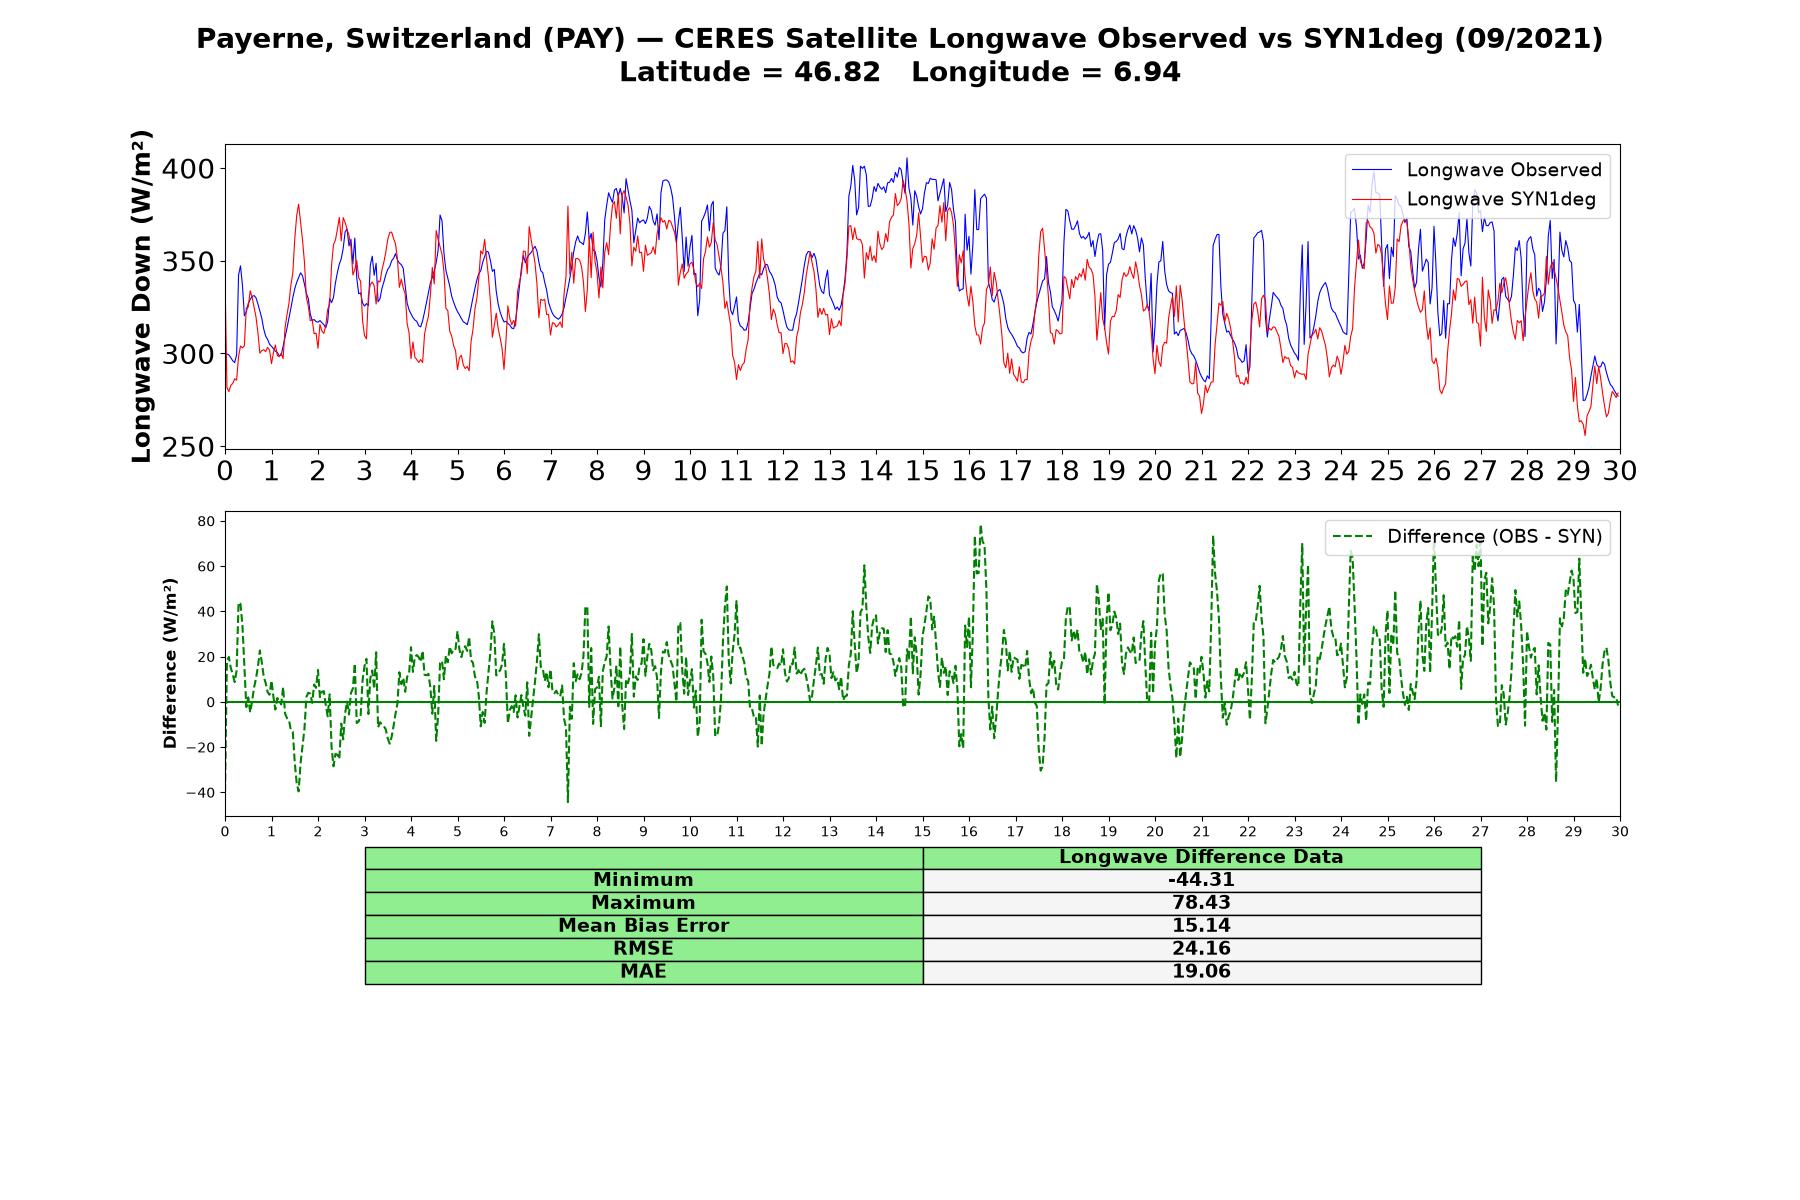Click the Maximum value 78.43 cell
1800x1200 pixels.
click(1201, 903)
